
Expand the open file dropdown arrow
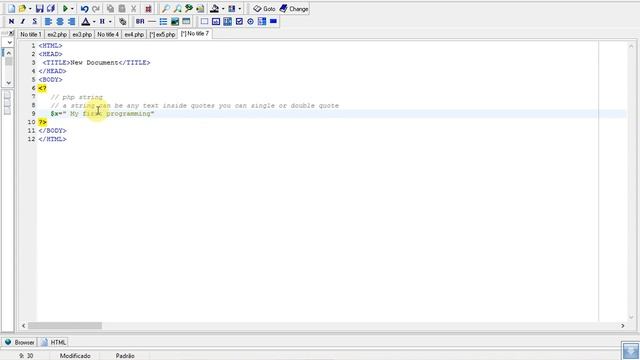30,9
